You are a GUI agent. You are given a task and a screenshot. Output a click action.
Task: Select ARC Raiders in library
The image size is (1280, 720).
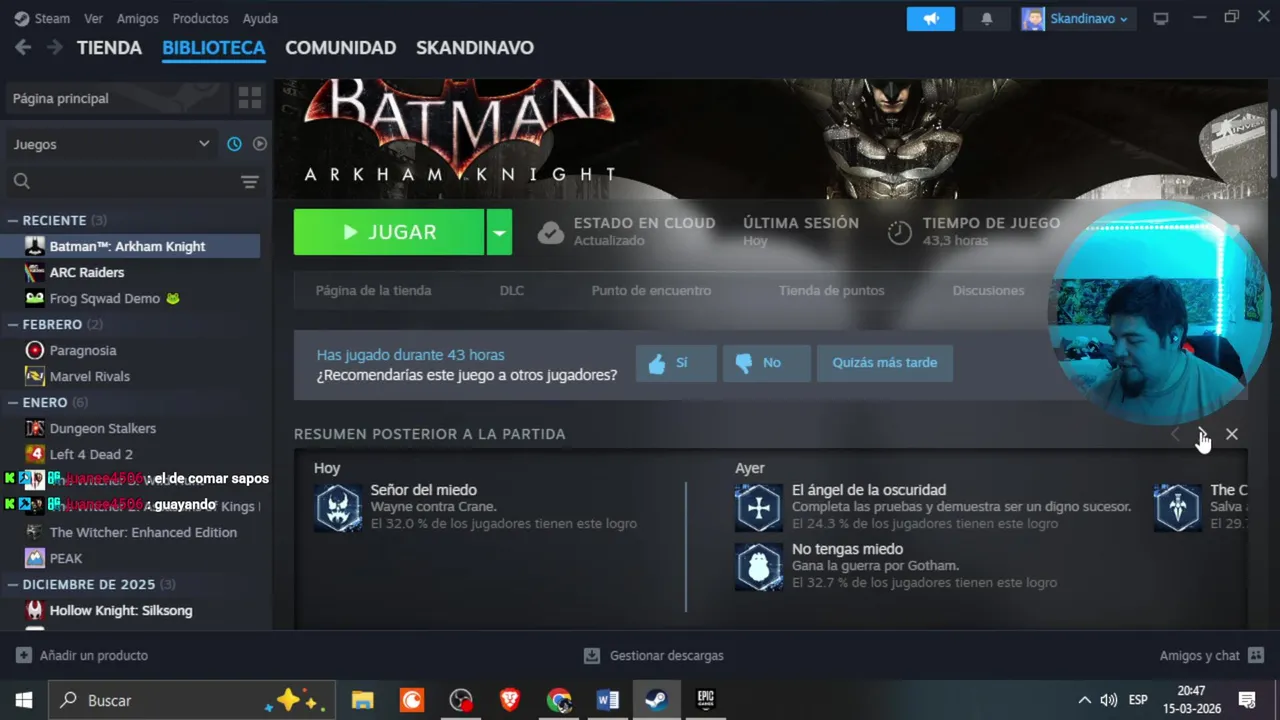(x=132, y=272)
